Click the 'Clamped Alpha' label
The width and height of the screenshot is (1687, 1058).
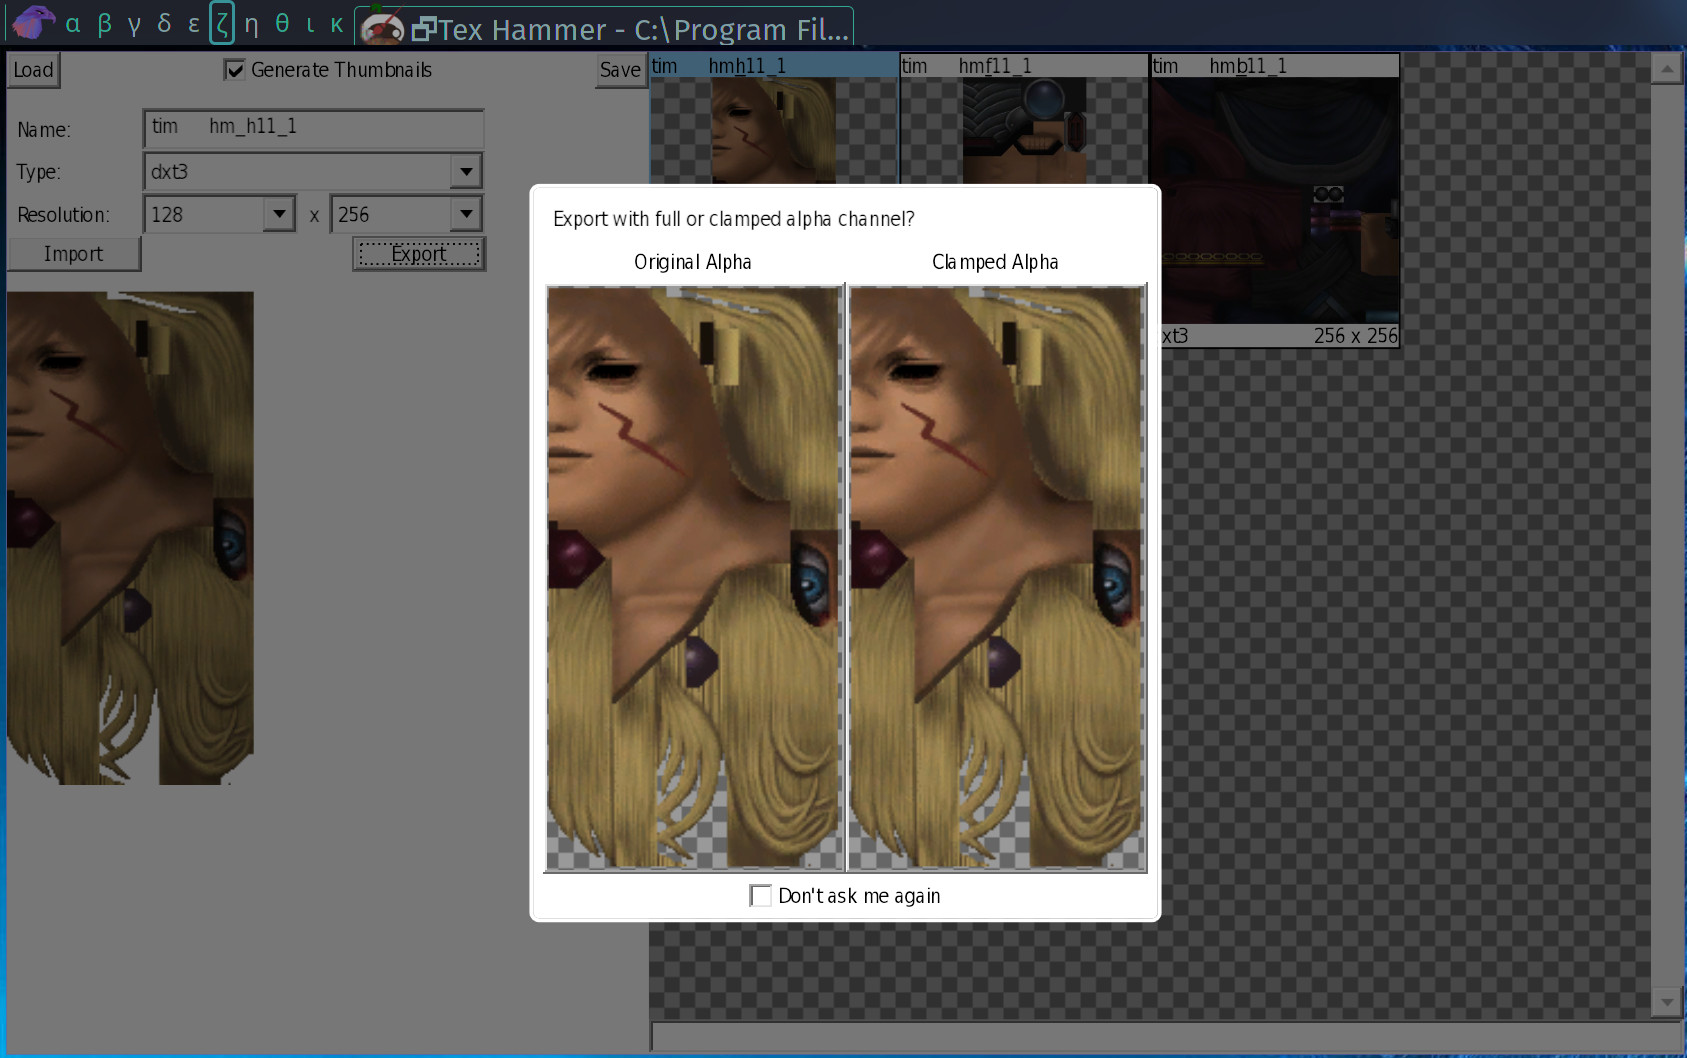coord(995,262)
